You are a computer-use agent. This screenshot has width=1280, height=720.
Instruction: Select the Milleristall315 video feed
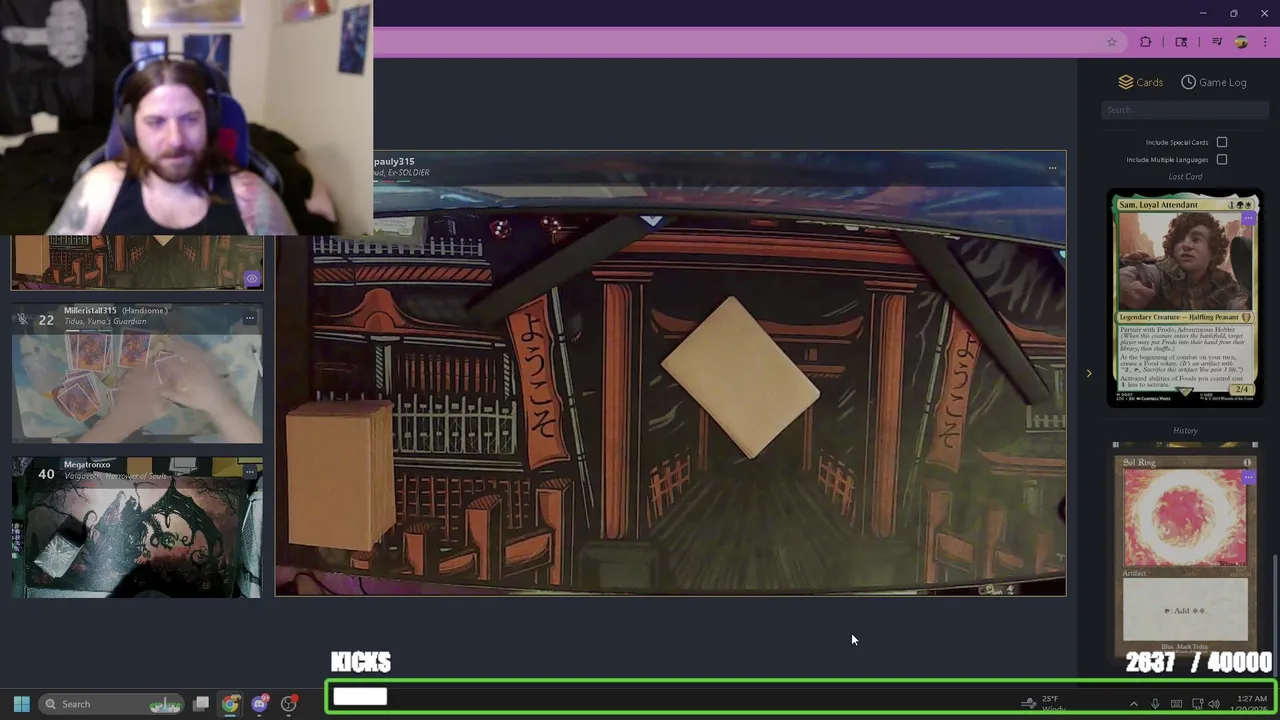coord(137,374)
